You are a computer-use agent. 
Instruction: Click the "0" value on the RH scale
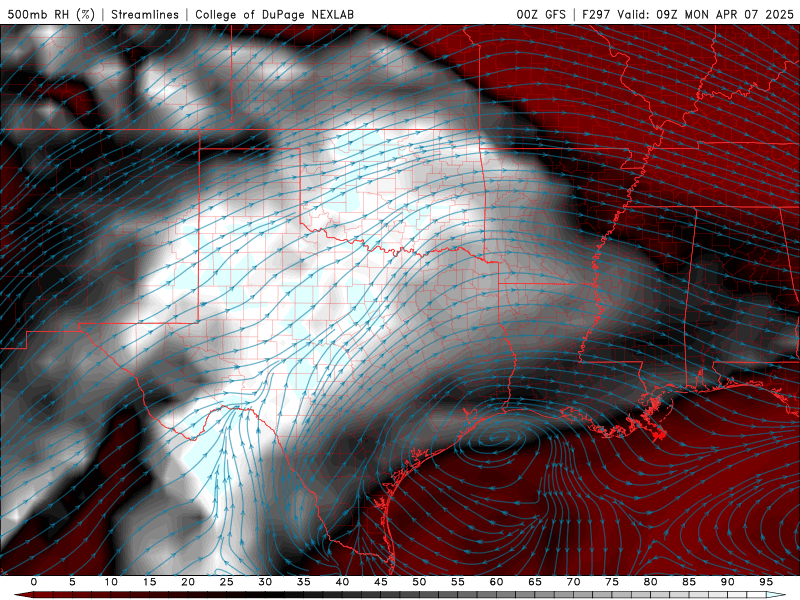[x=34, y=582]
